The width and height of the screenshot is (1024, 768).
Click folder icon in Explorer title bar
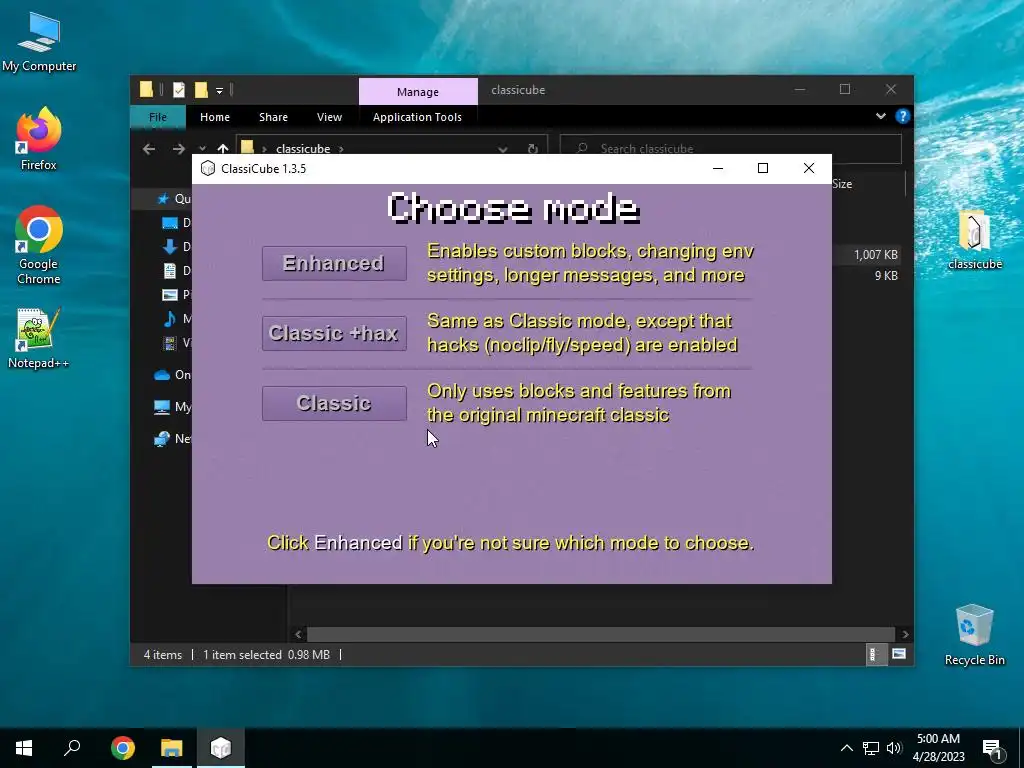[146, 89]
